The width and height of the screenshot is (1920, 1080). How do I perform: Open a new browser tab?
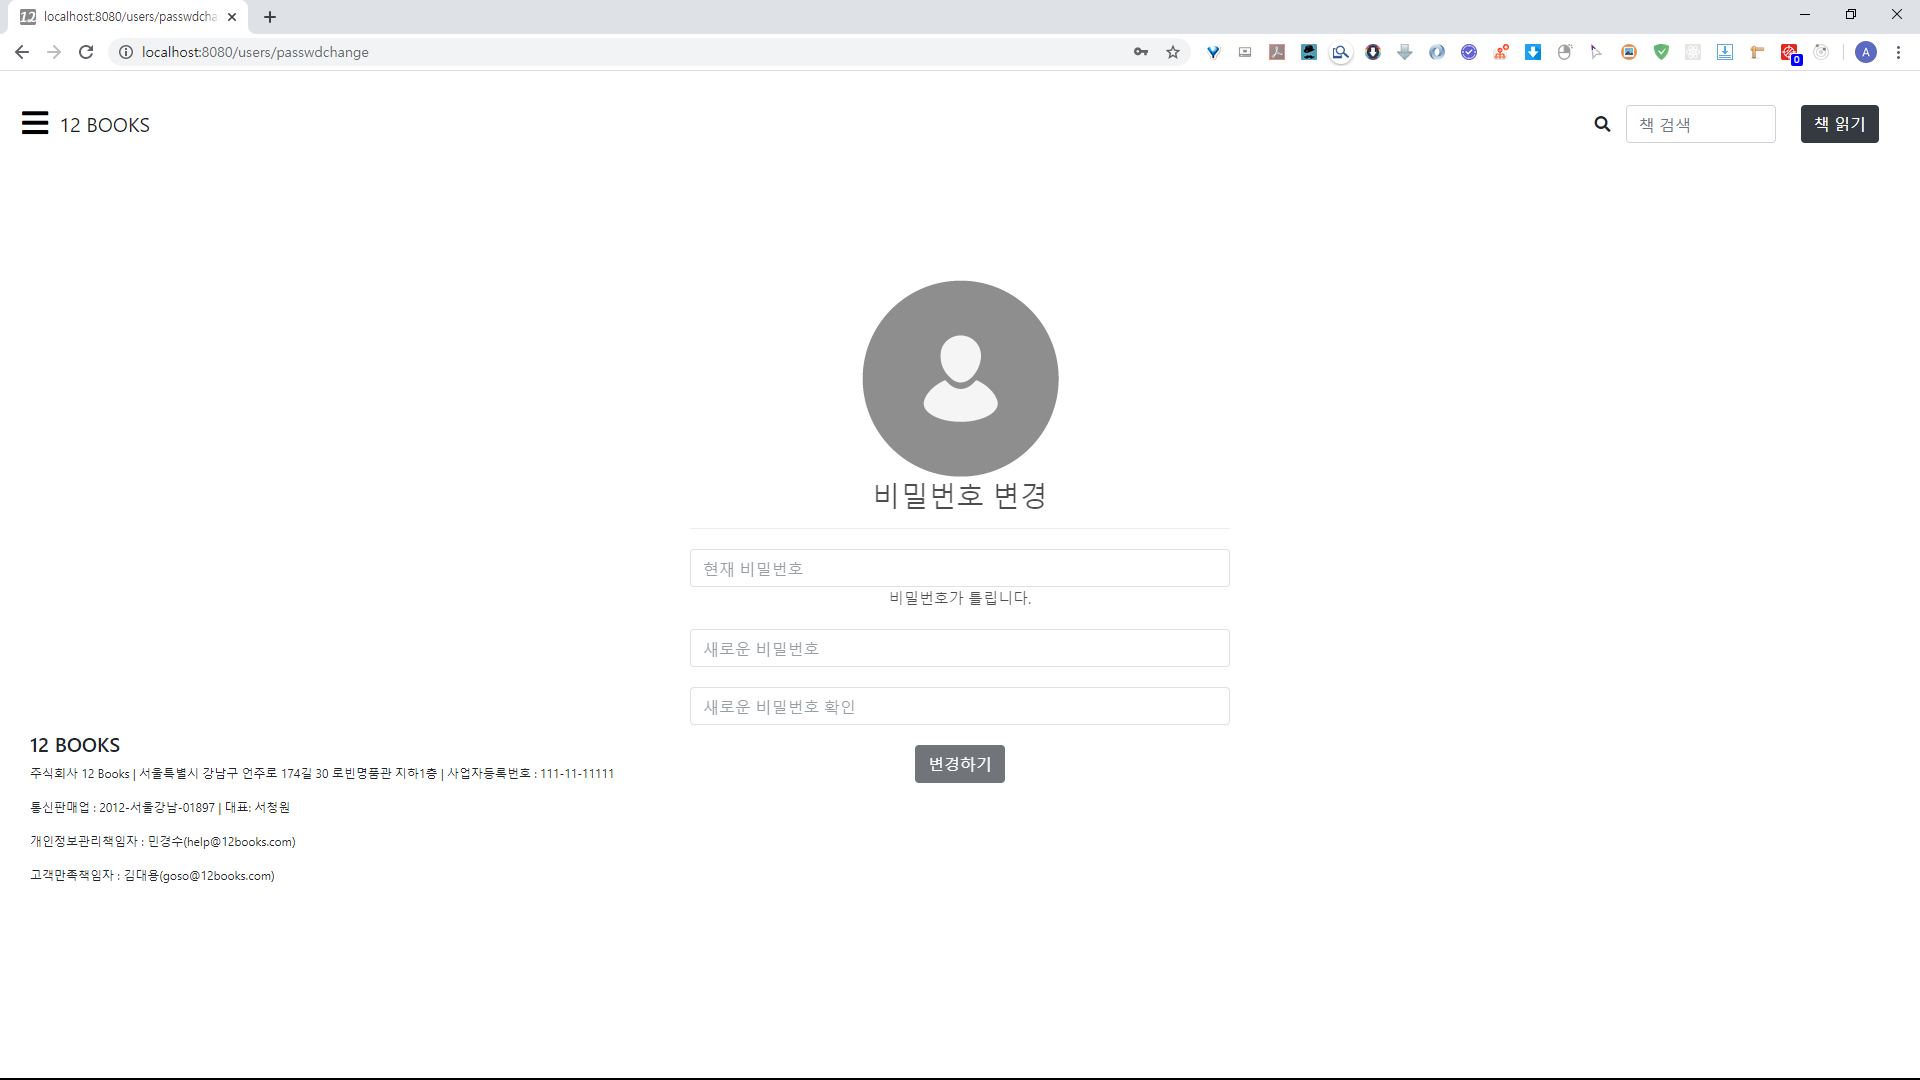(x=270, y=17)
